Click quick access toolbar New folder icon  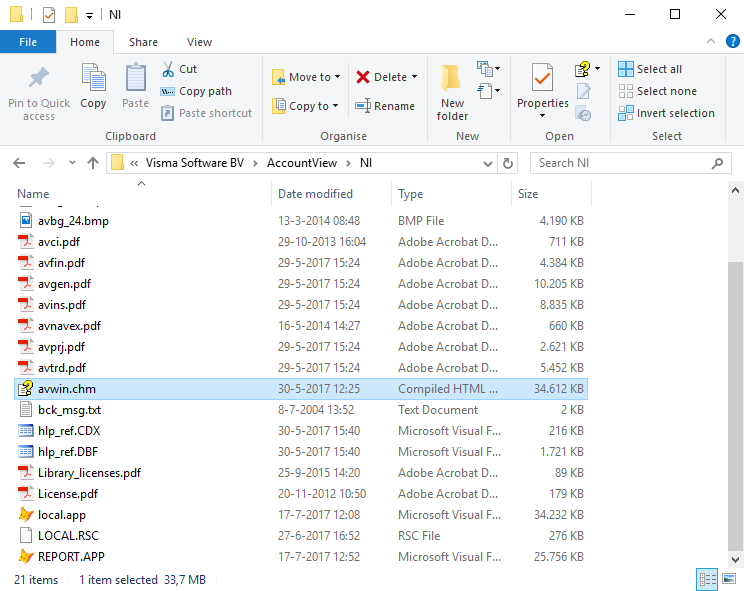[71, 15]
